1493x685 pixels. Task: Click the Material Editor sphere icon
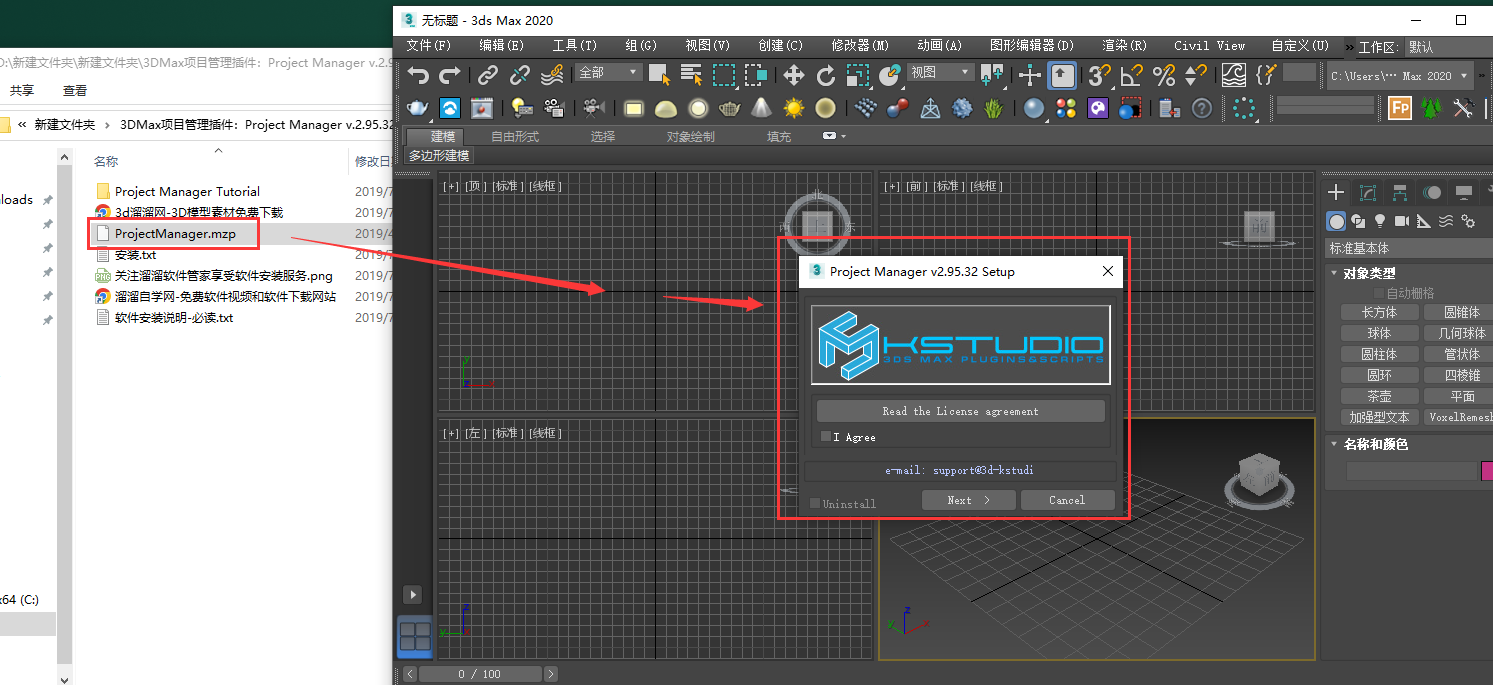[1034, 108]
